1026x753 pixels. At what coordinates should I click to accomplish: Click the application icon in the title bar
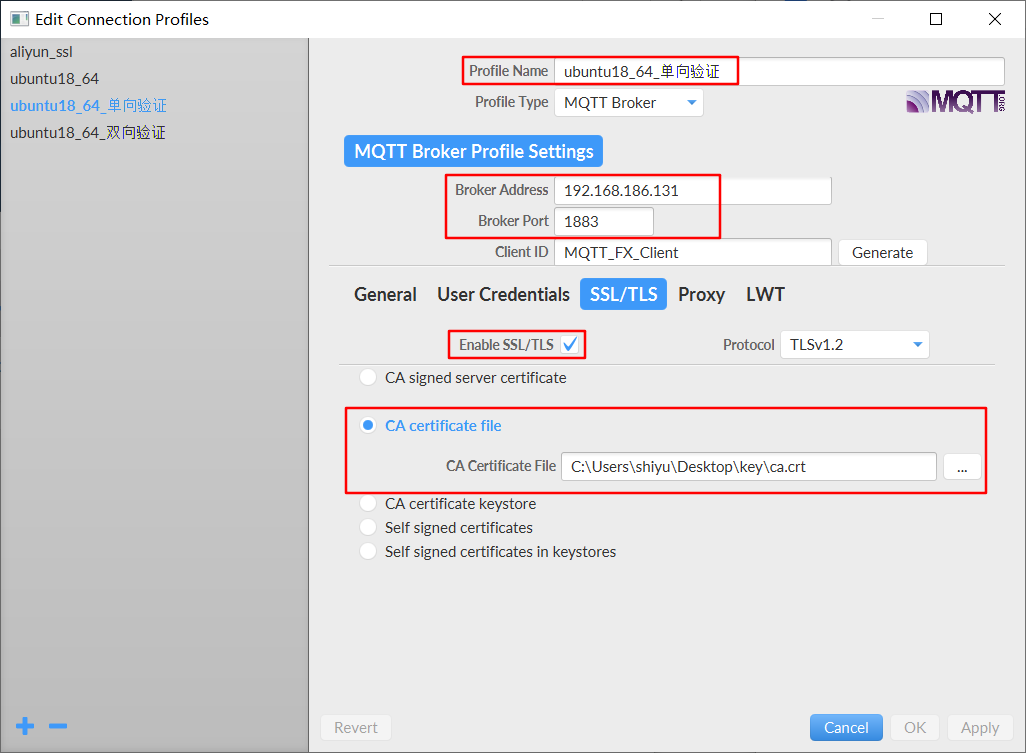(17, 18)
